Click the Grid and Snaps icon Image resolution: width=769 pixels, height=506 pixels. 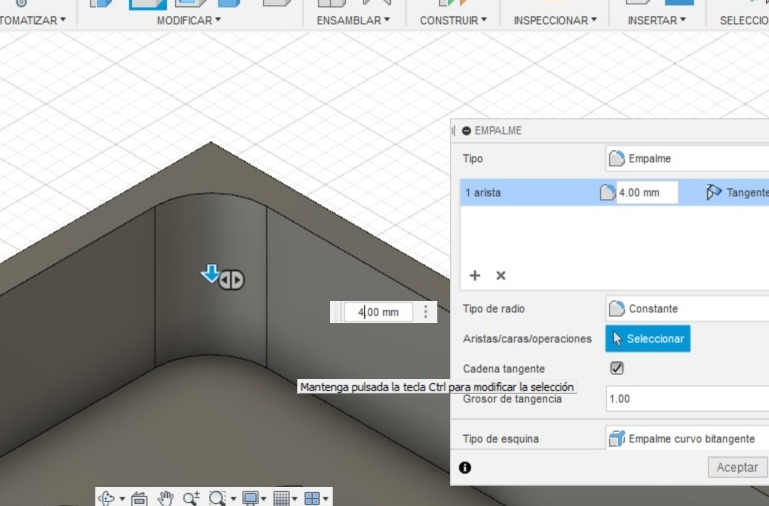point(281,499)
